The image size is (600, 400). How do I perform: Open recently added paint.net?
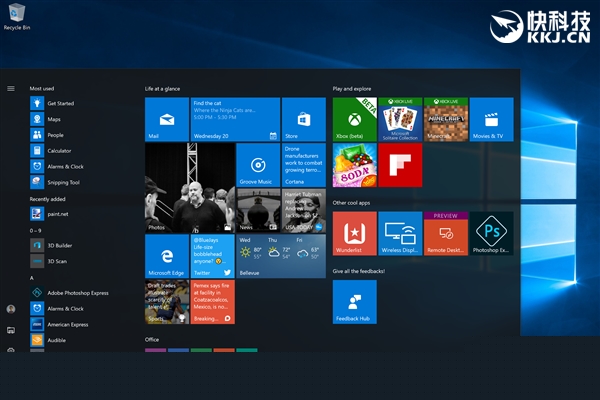tap(49, 214)
